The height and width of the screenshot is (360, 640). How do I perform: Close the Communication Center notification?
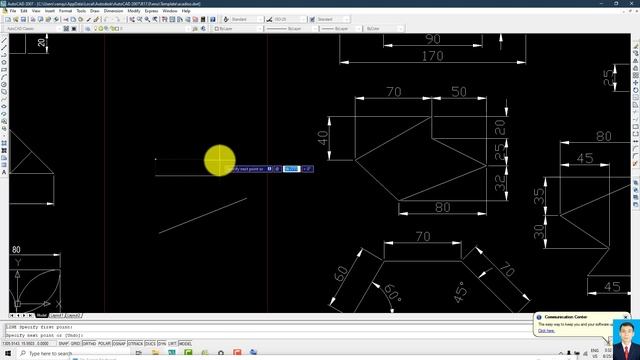pyautogui.click(x=626, y=317)
